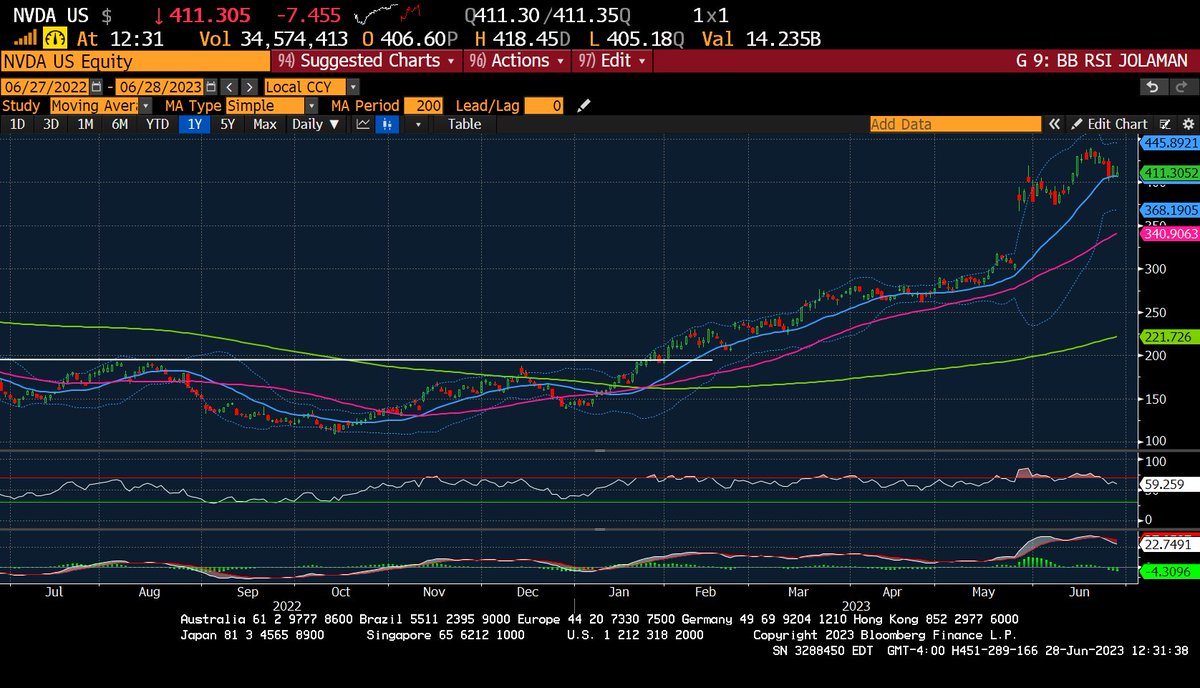Open the Actions dropdown menu

point(517,61)
